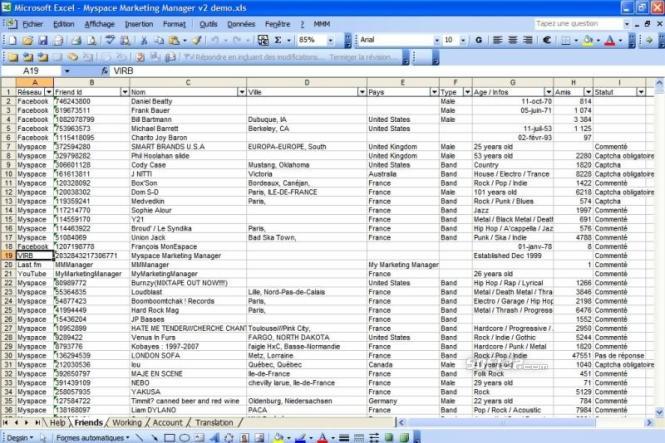665x443 pixels.
Task: Undo the last action with the Undo arrow
Action: [215, 40]
